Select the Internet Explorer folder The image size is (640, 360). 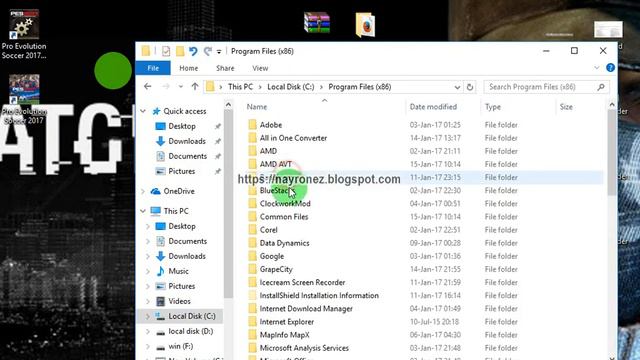tap(287, 322)
